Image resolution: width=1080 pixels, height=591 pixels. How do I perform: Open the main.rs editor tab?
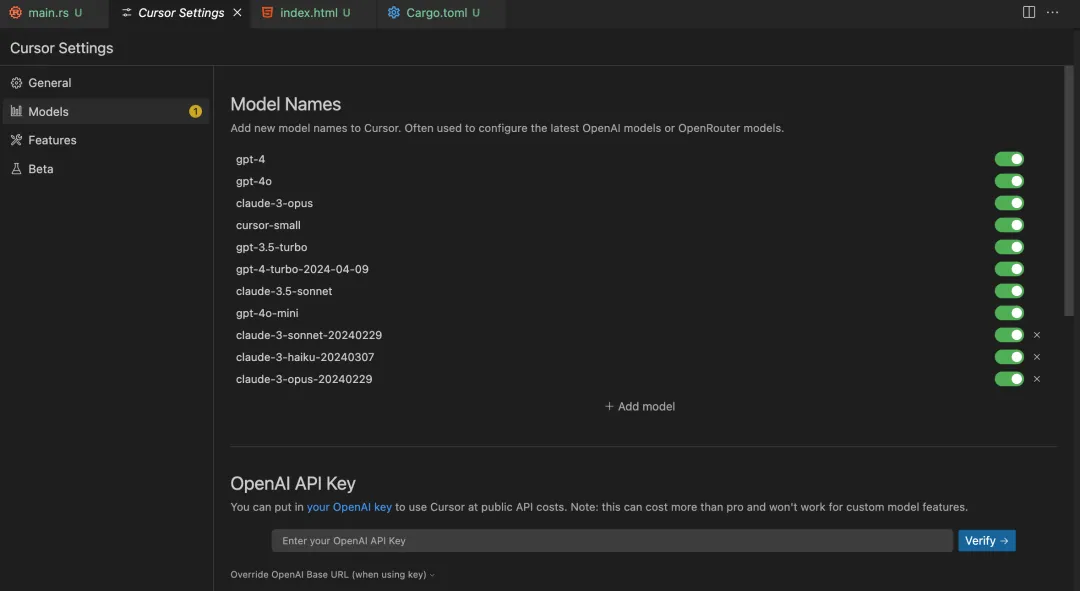(x=54, y=13)
